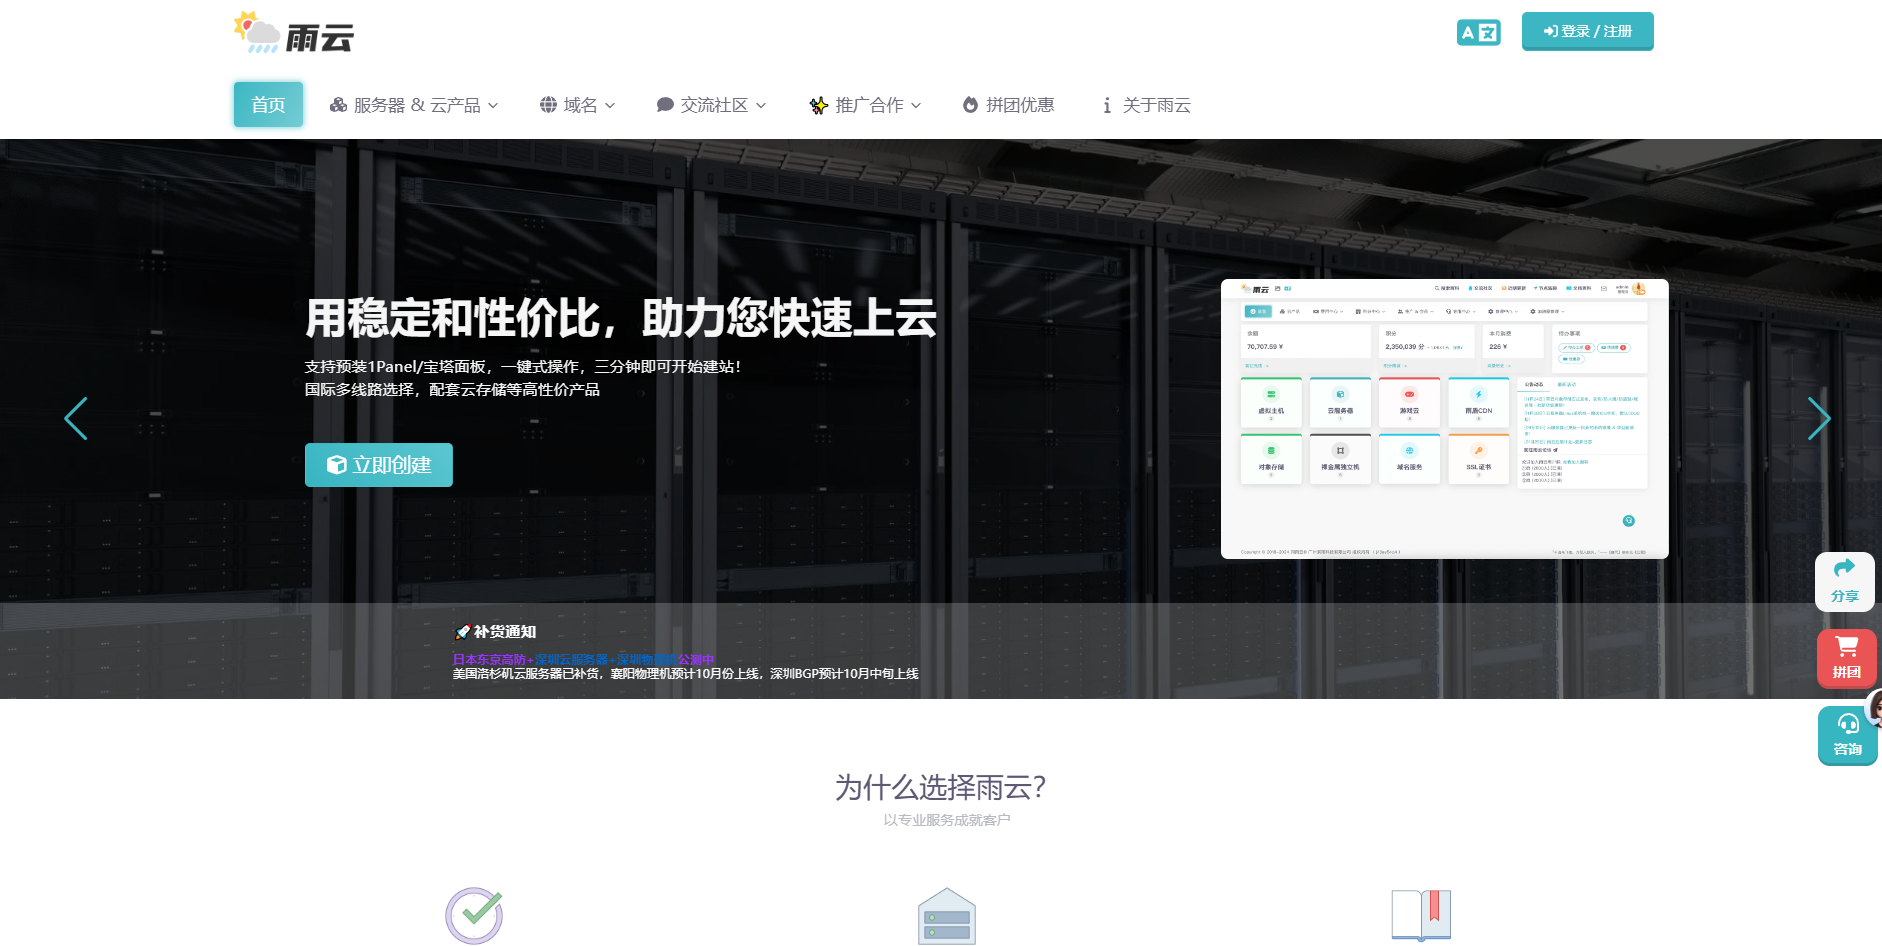Image resolution: width=1882 pixels, height=946 pixels.
Task: Click the green checkmark feature icon
Action: (474, 914)
